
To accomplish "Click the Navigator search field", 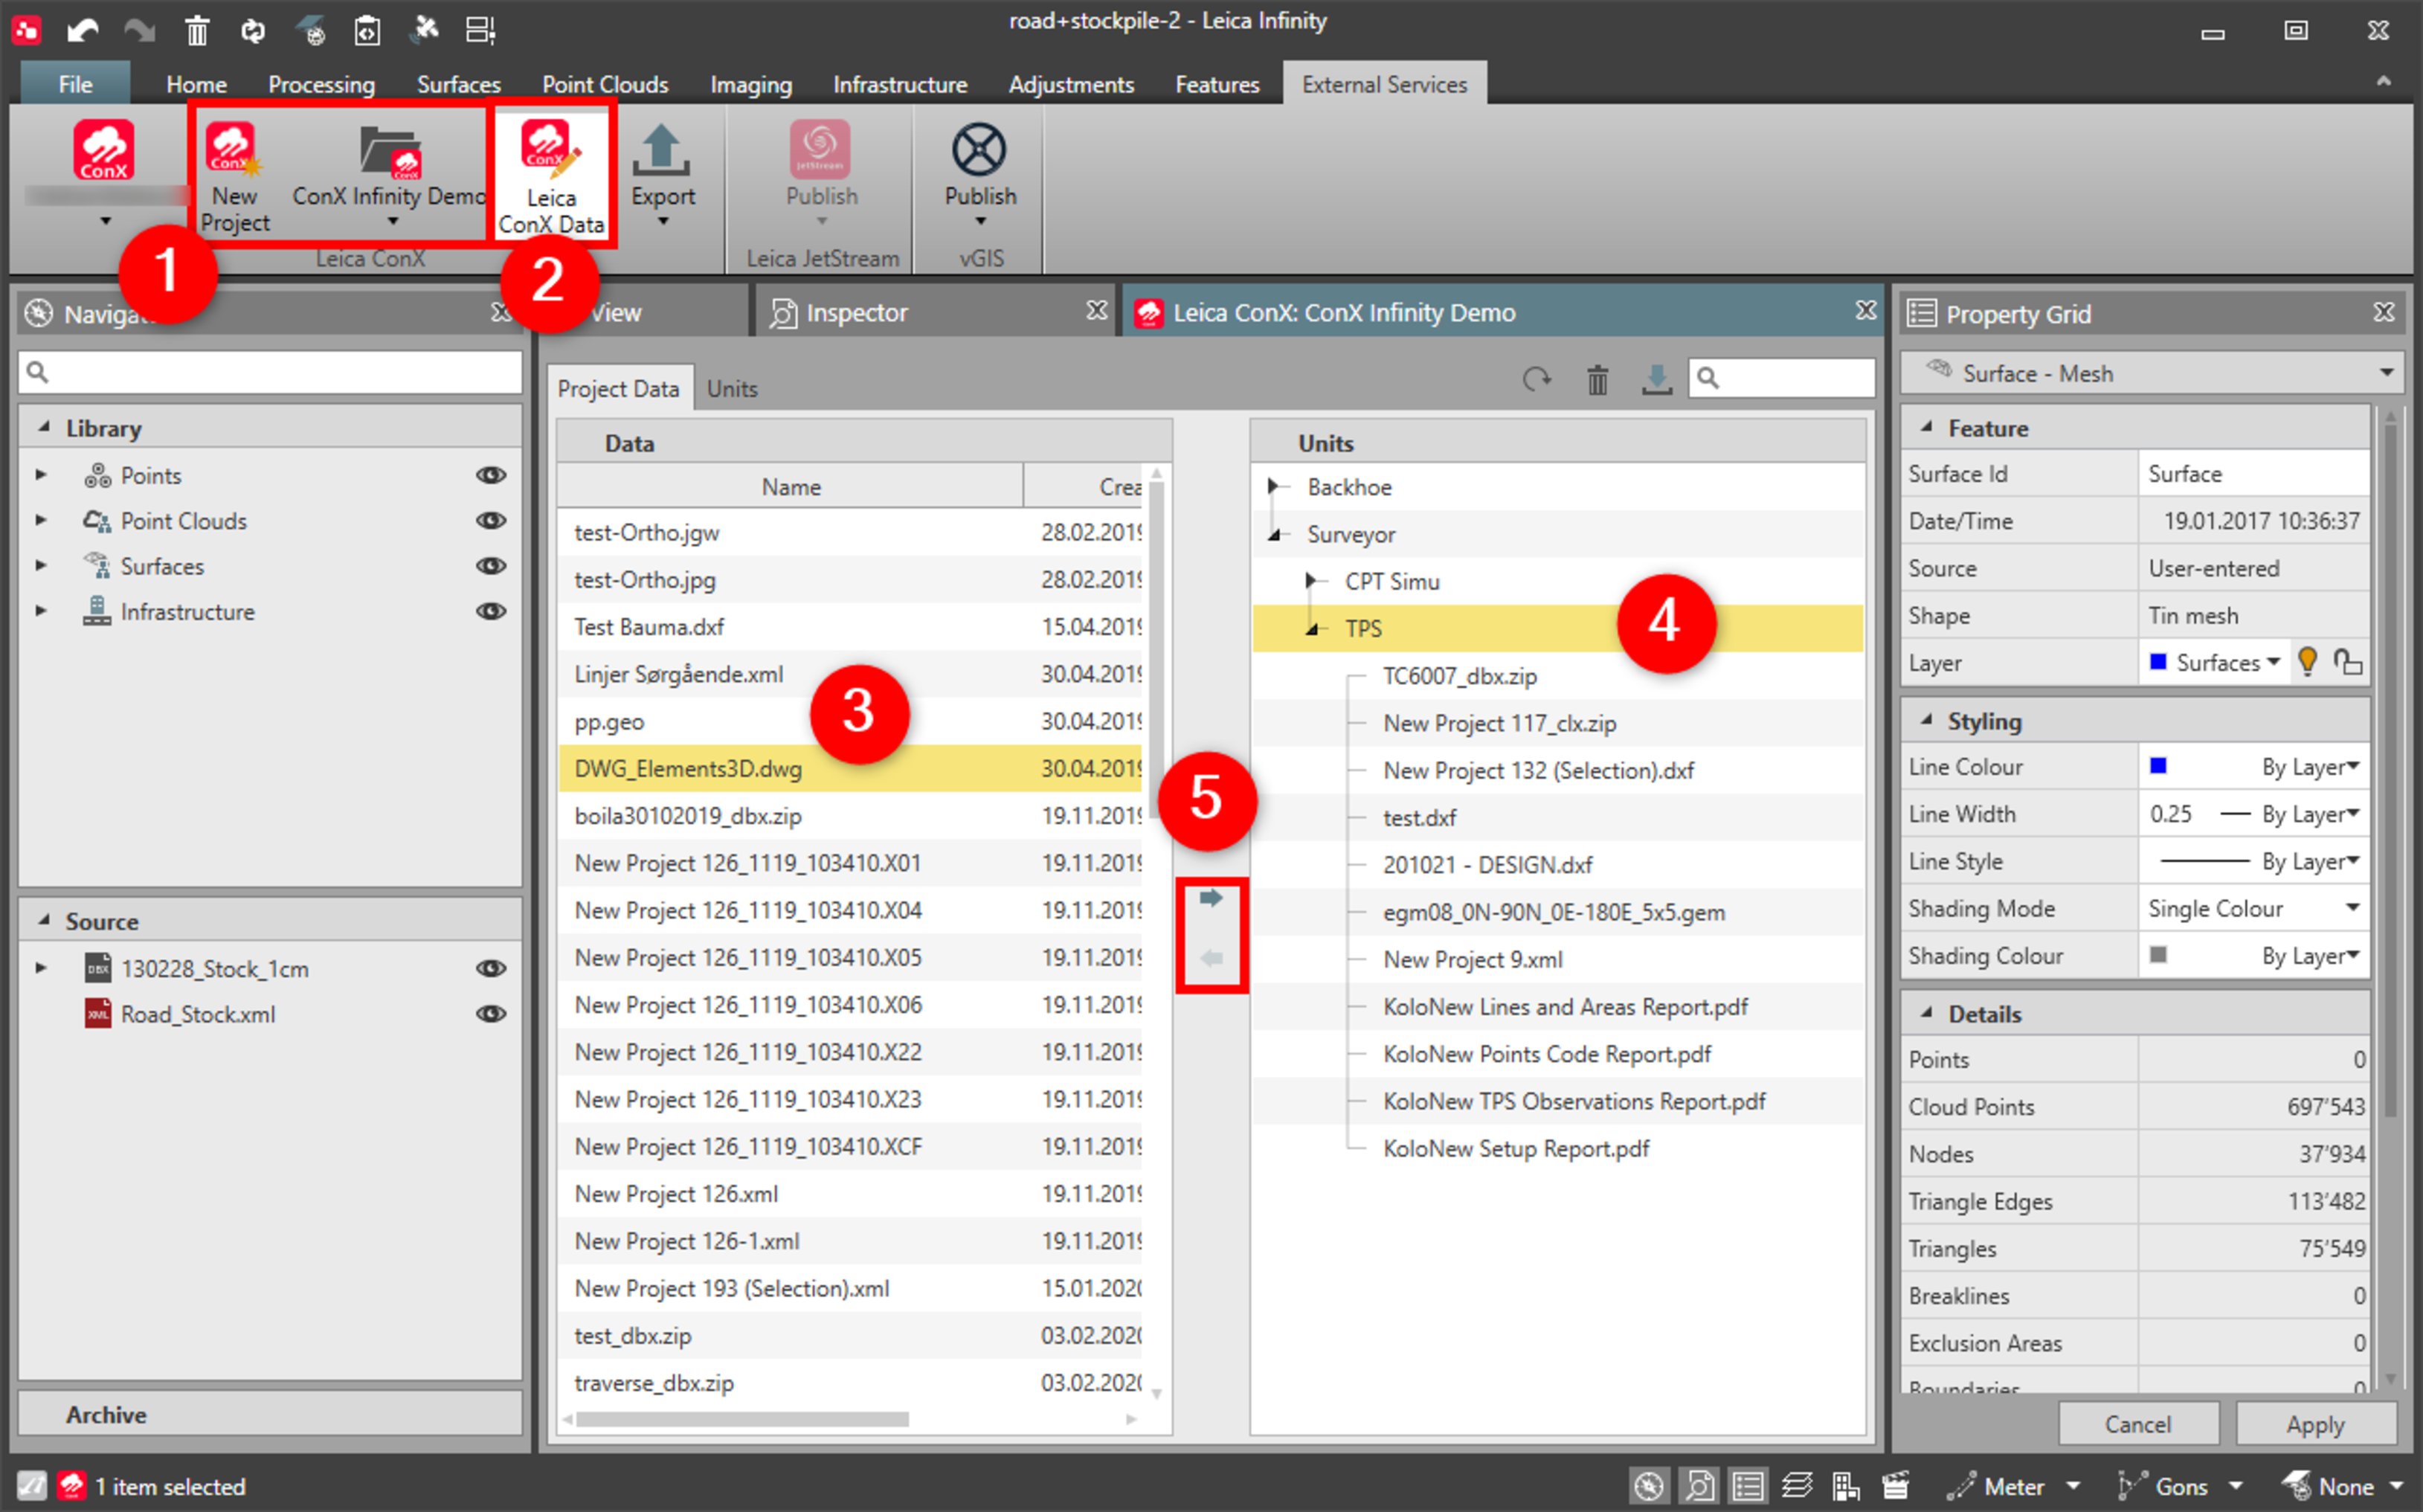I will (x=270, y=372).
